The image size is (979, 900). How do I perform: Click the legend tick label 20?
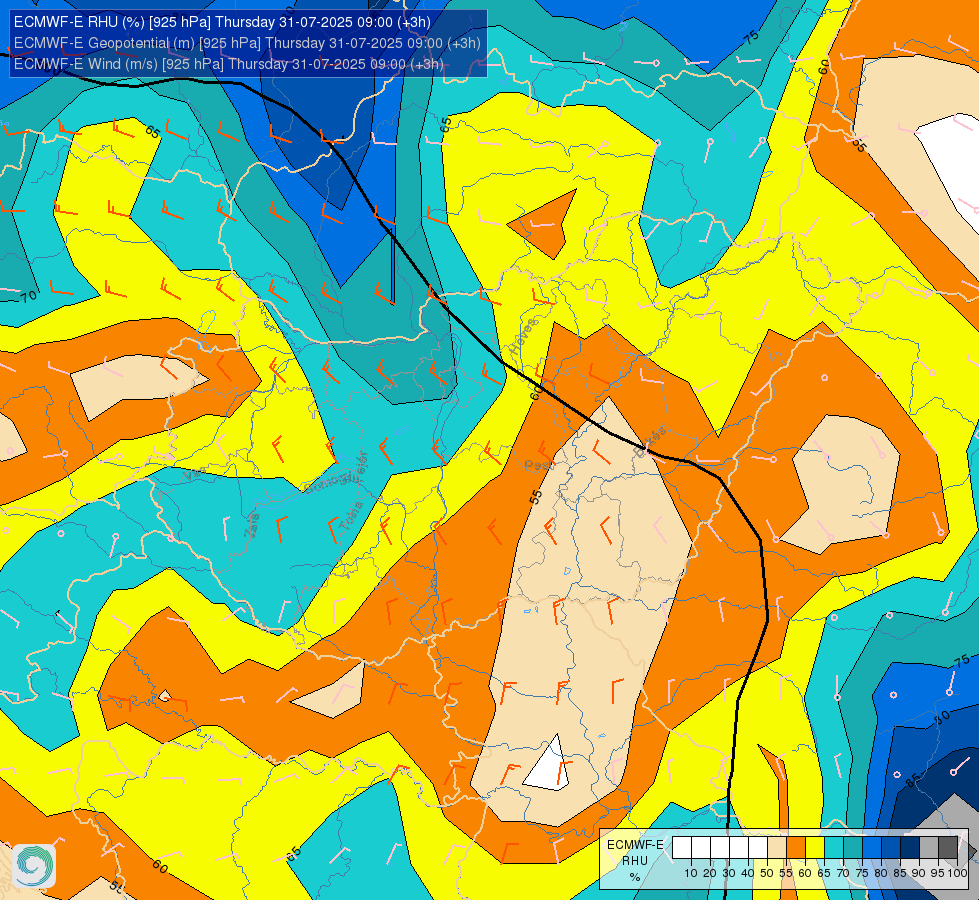point(710,873)
